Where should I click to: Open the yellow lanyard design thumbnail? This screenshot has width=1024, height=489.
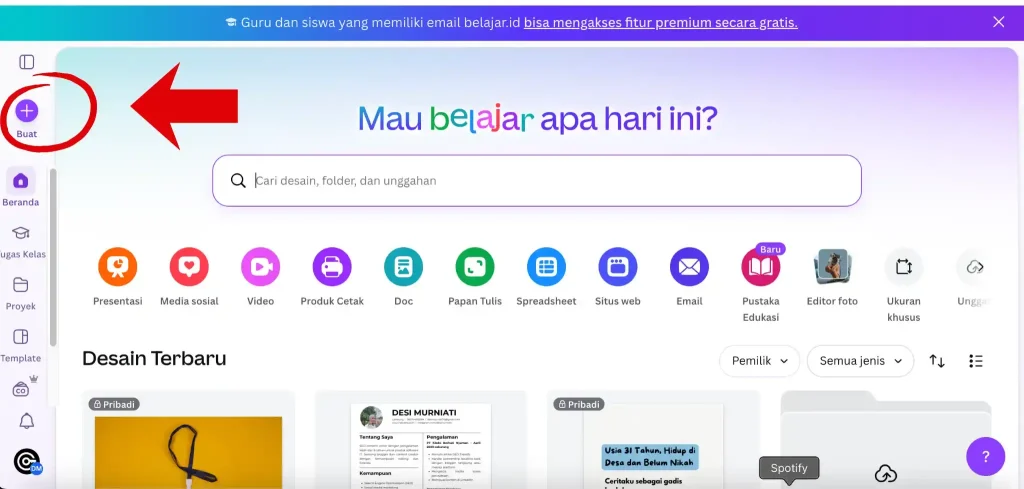pyautogui.click(x=188, y=439)
